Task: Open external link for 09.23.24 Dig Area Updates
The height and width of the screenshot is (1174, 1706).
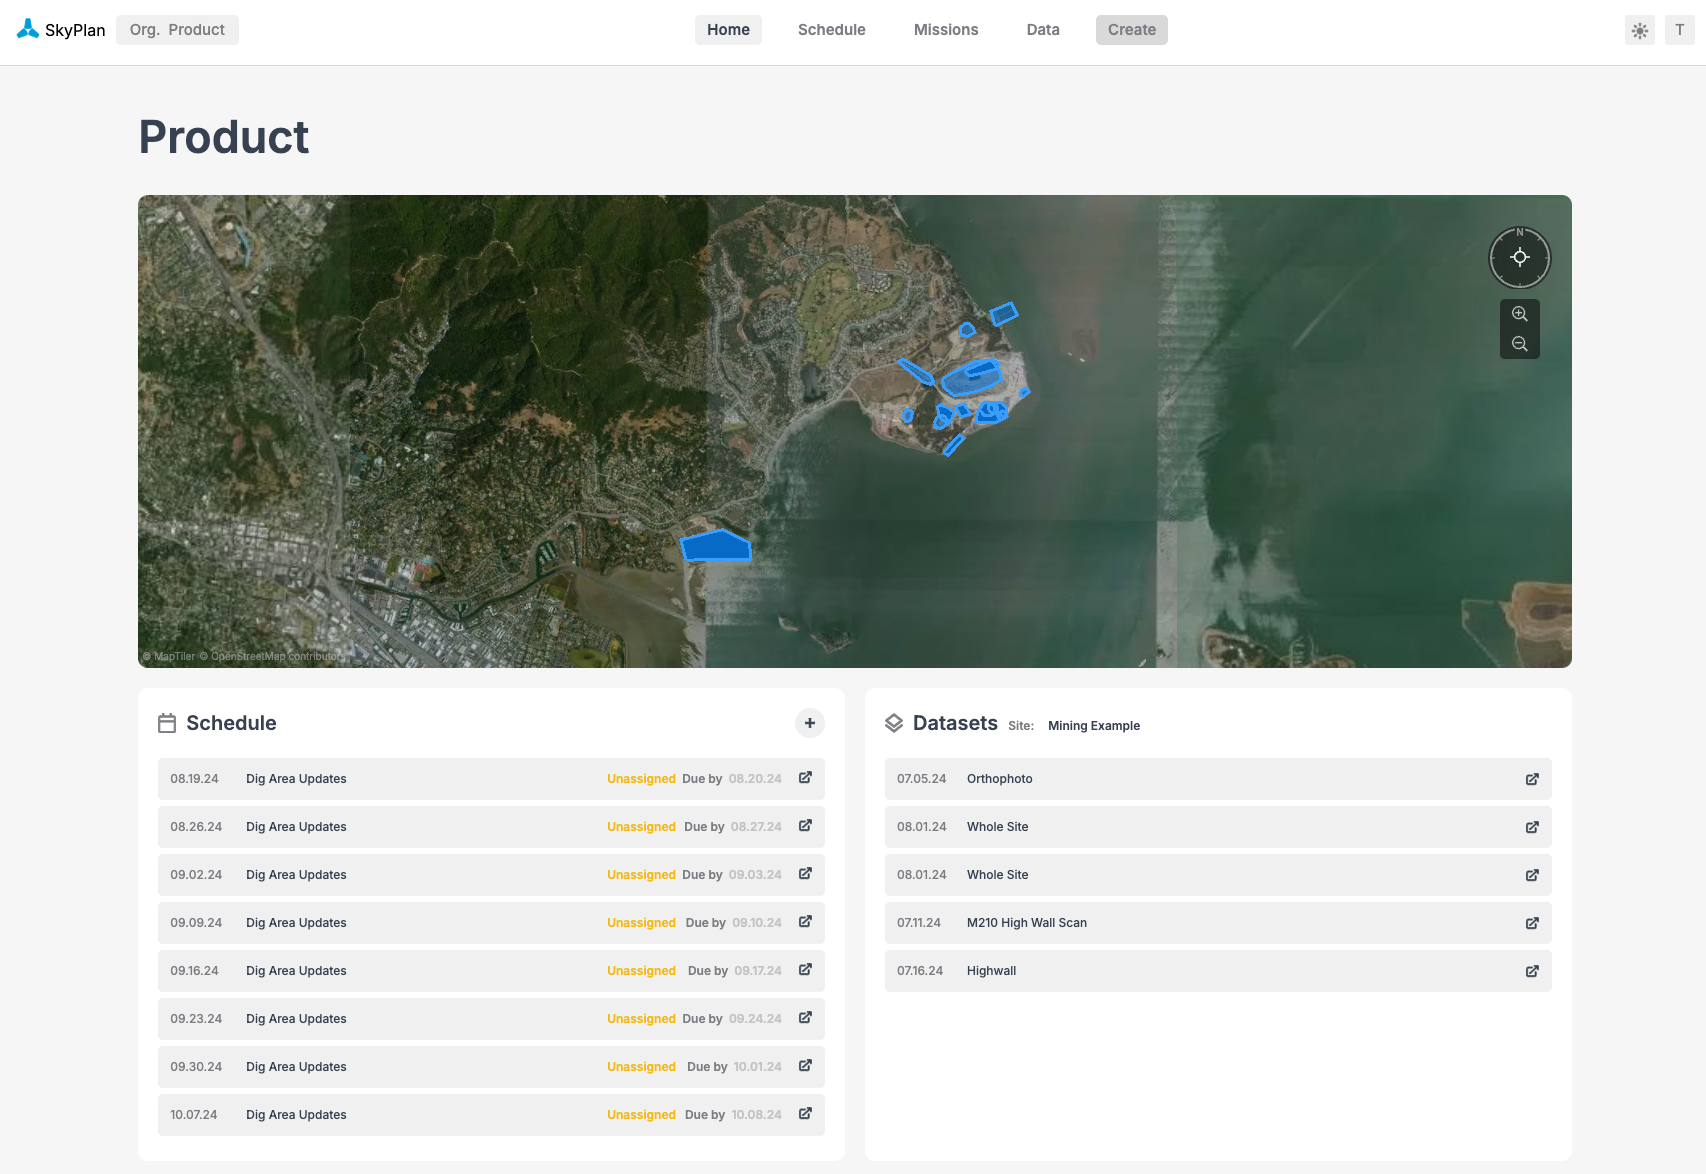Action: (805, 1018)
